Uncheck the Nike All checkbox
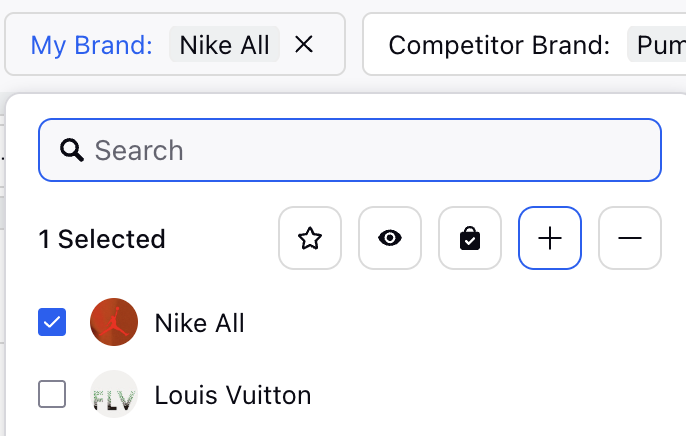The width and height of the screenshot is (686, 436). click(52, 322)
